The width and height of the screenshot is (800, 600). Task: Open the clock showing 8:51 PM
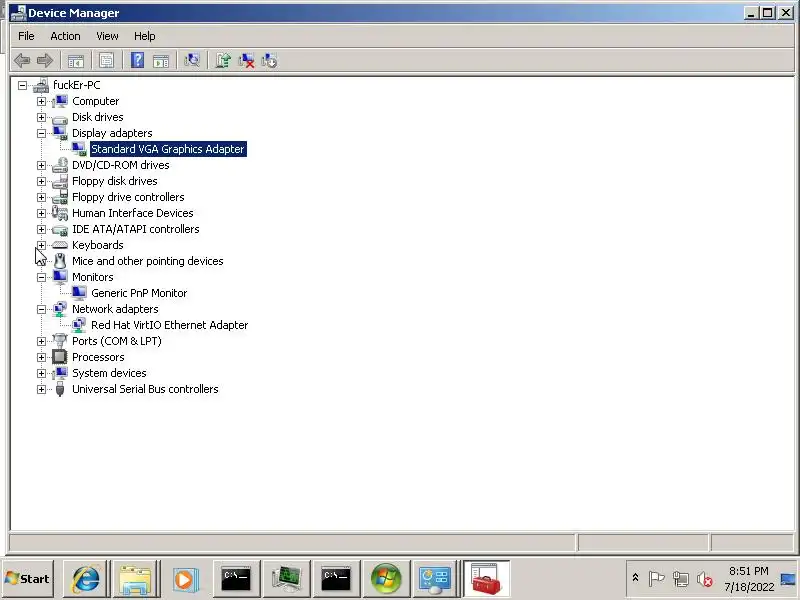(748, 579)
